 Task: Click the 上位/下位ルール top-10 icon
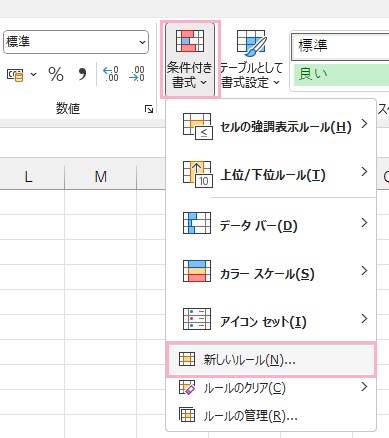(x=197, y=174)
